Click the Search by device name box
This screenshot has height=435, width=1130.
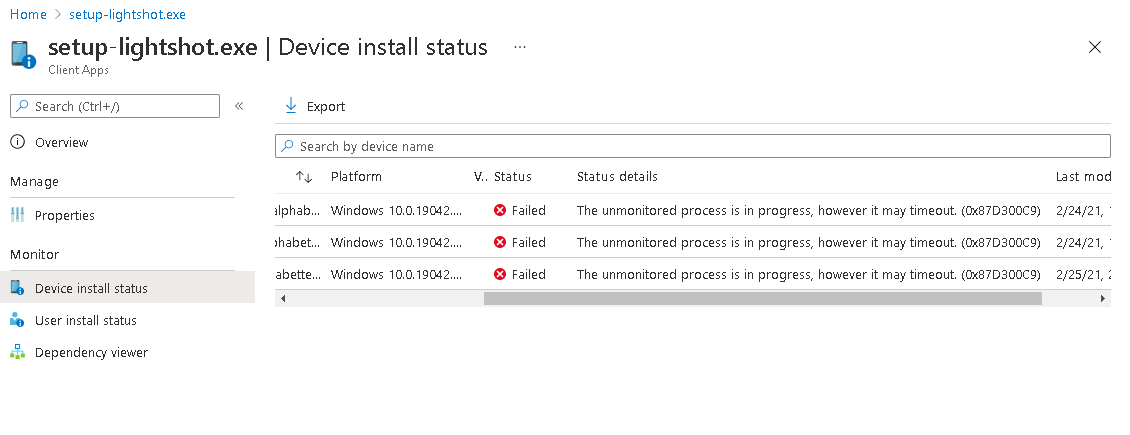pos(692,146)
